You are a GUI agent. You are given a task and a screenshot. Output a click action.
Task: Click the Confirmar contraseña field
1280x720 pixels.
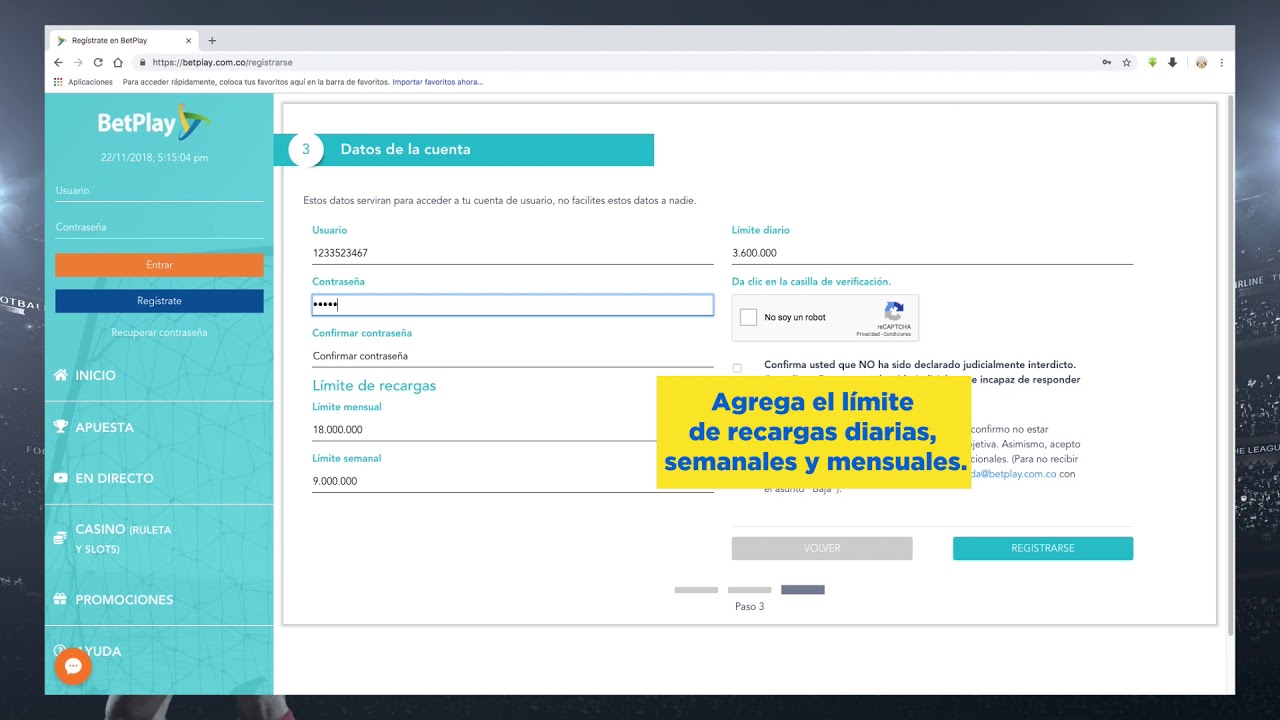(x=512, y=356)
